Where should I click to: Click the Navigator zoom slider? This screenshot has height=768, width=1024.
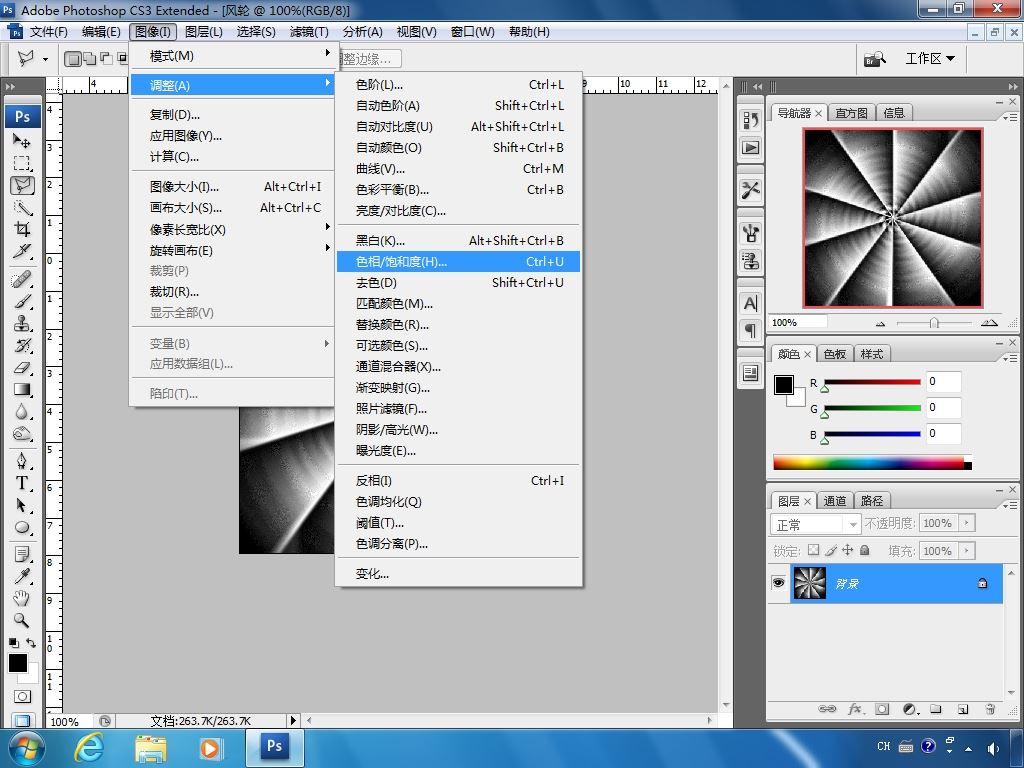point(934,323)
